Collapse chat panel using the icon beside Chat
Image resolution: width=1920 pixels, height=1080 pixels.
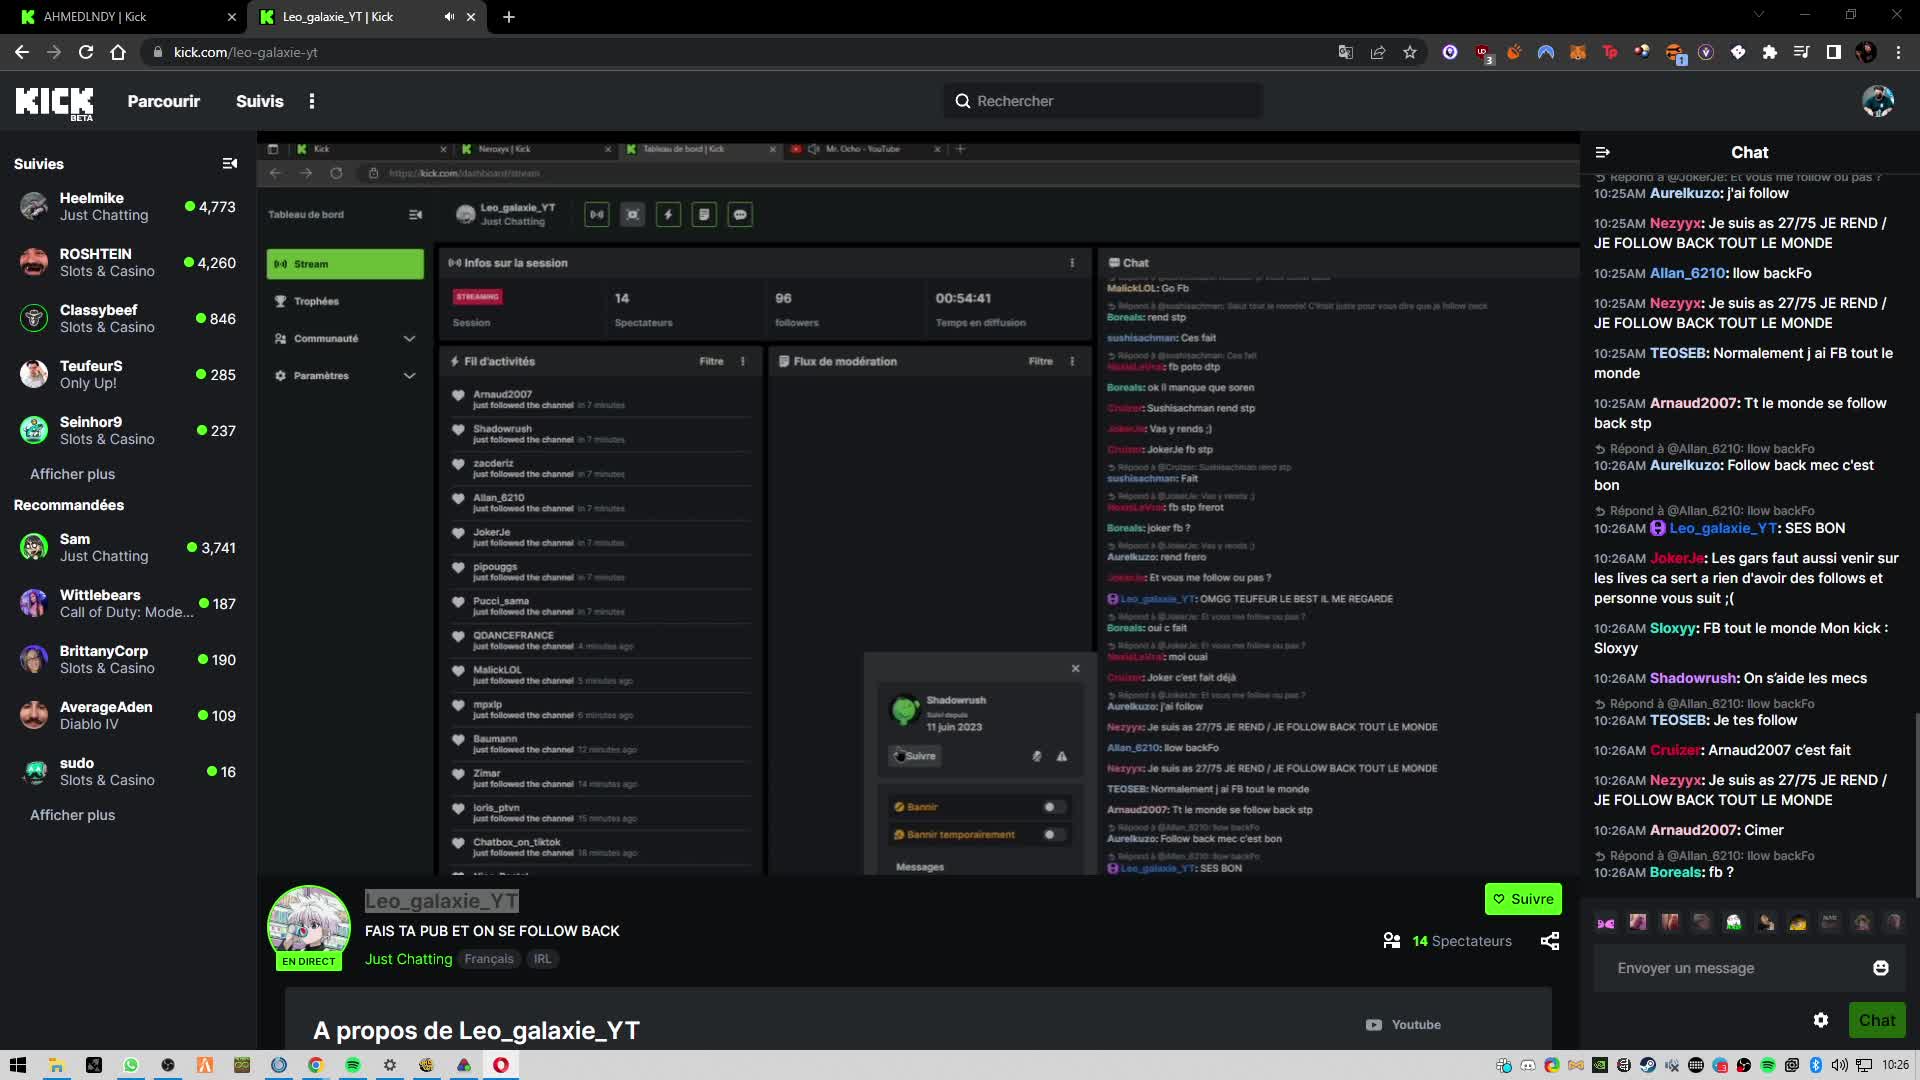point(1603,152)
